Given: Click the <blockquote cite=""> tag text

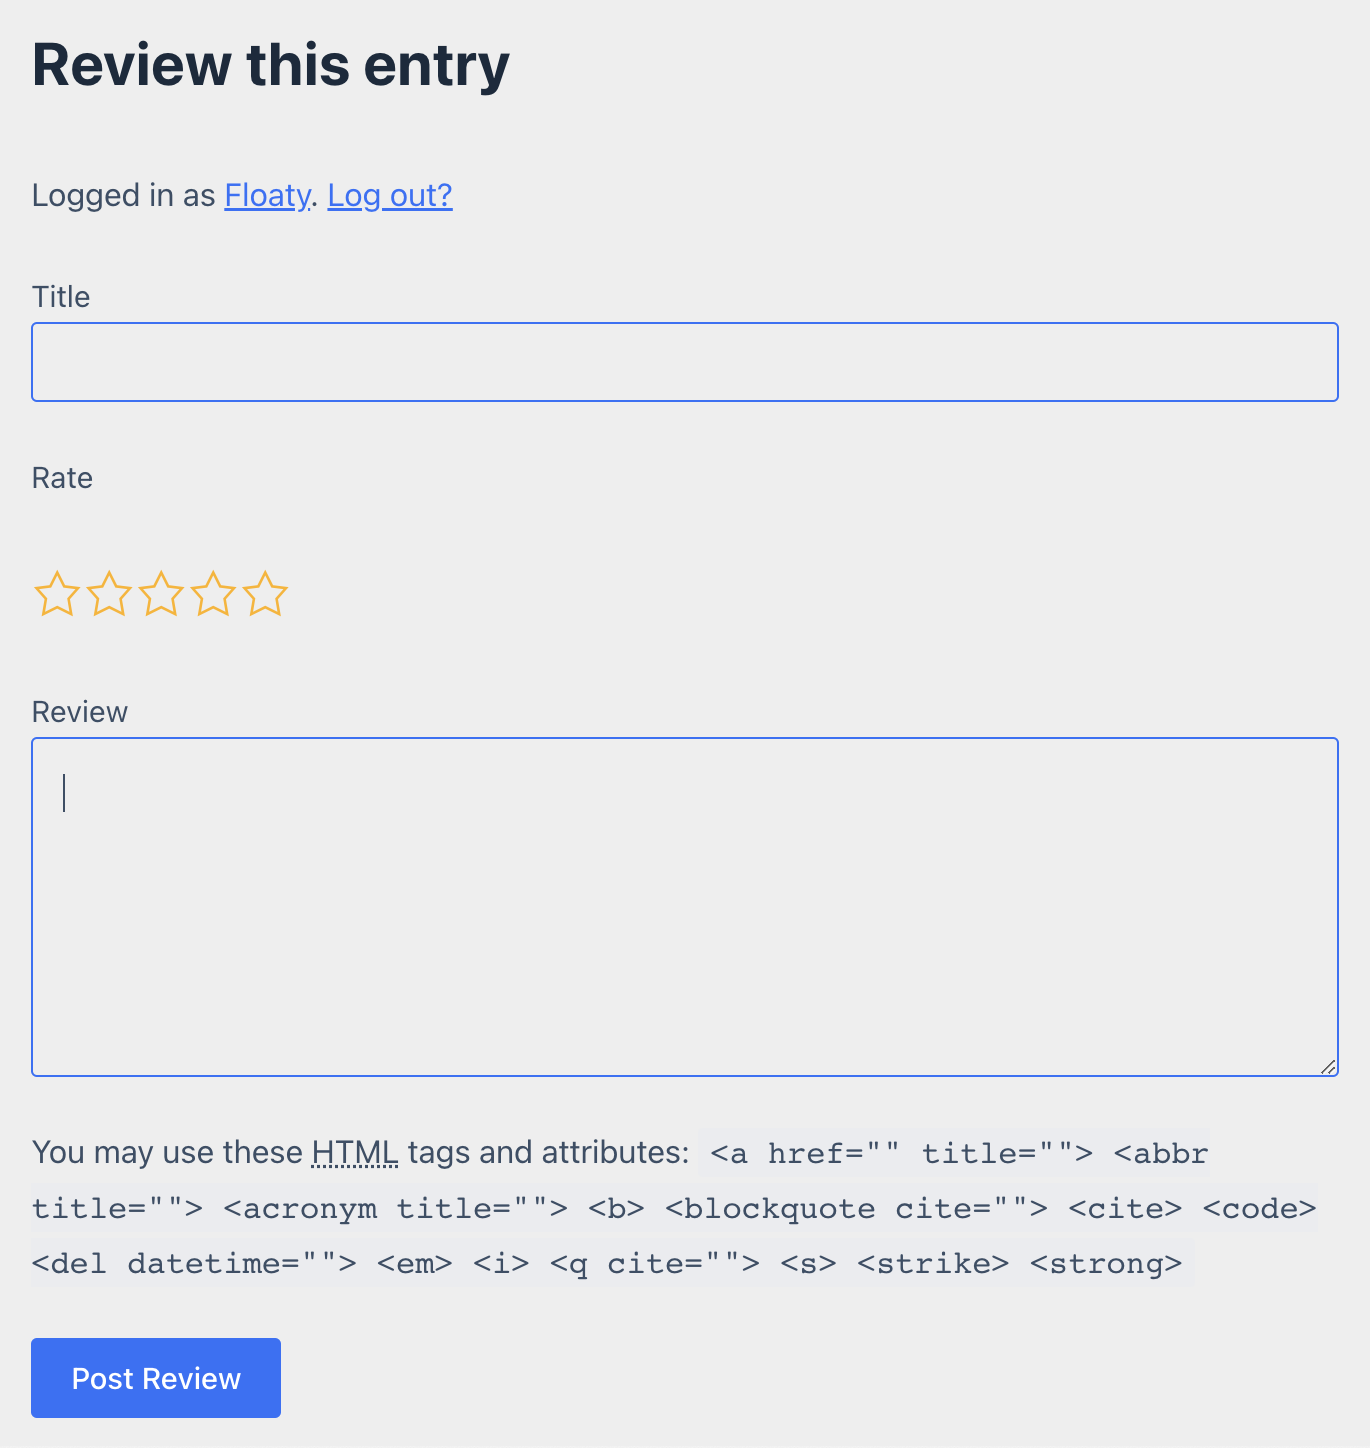Looking at the screenshot, I should click(856, 1209).
